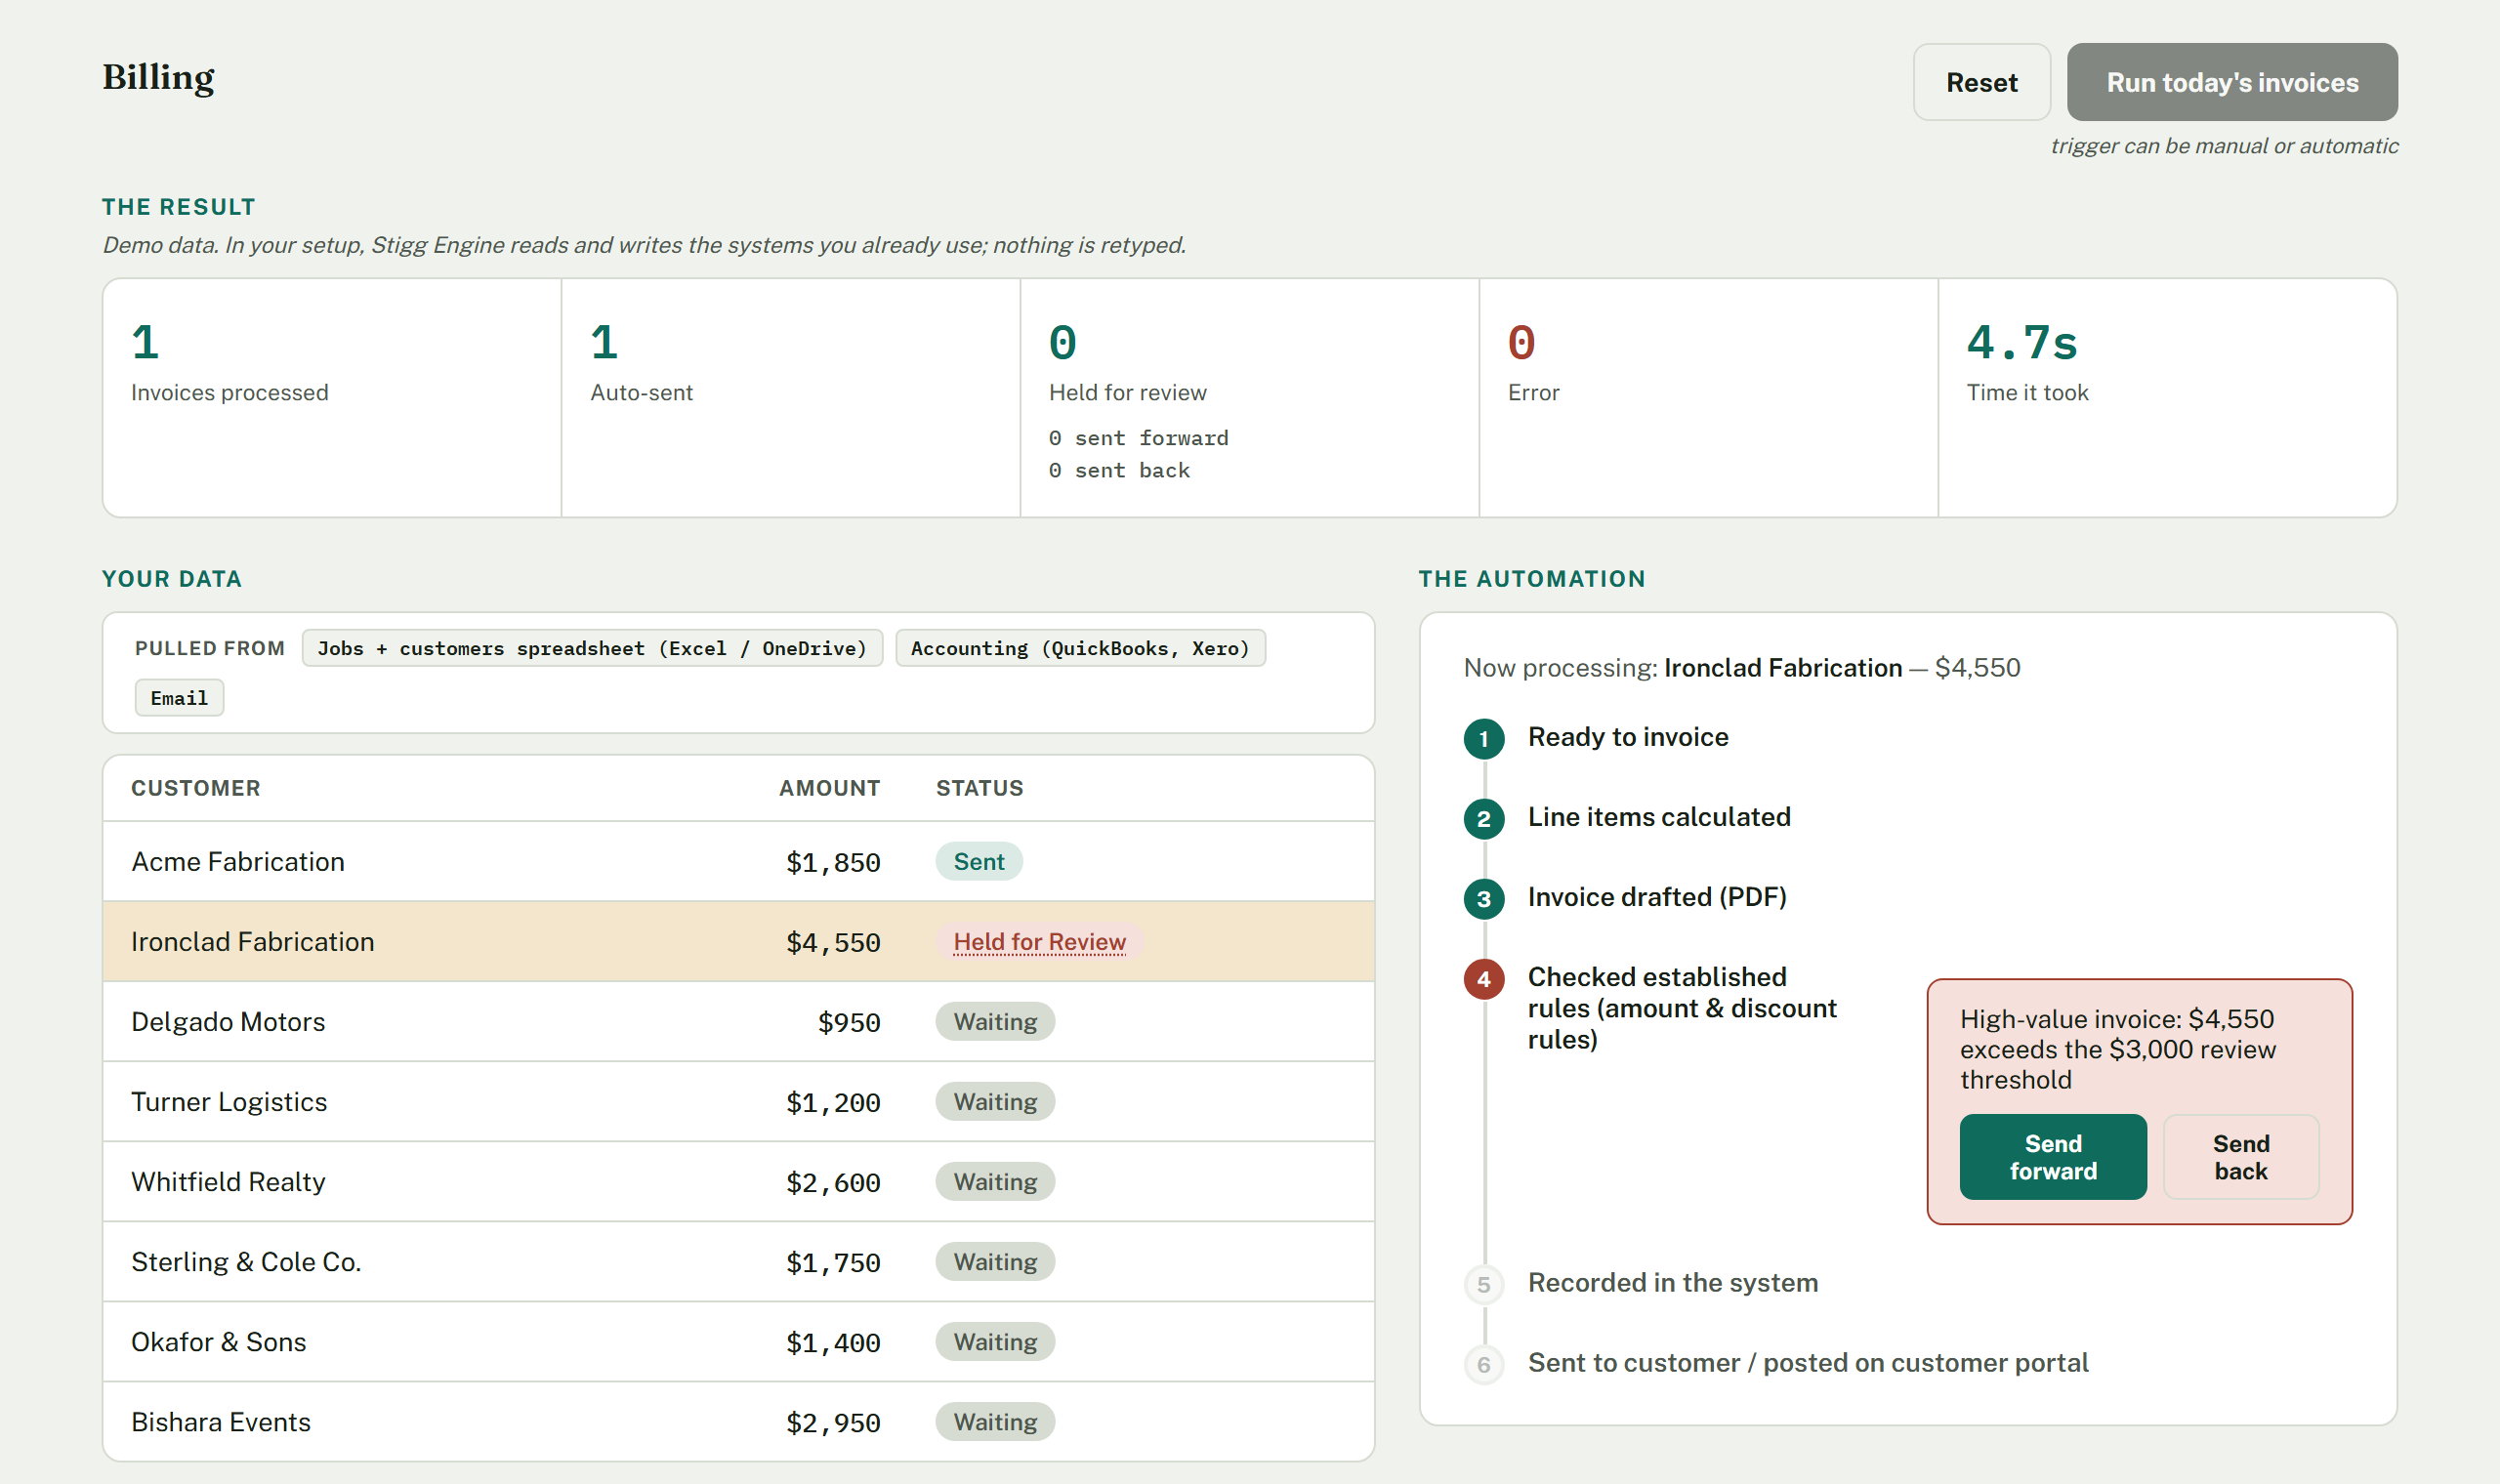Click the $4,550 amount cell
This screenshot has height=1484, width=2500.
833,943
